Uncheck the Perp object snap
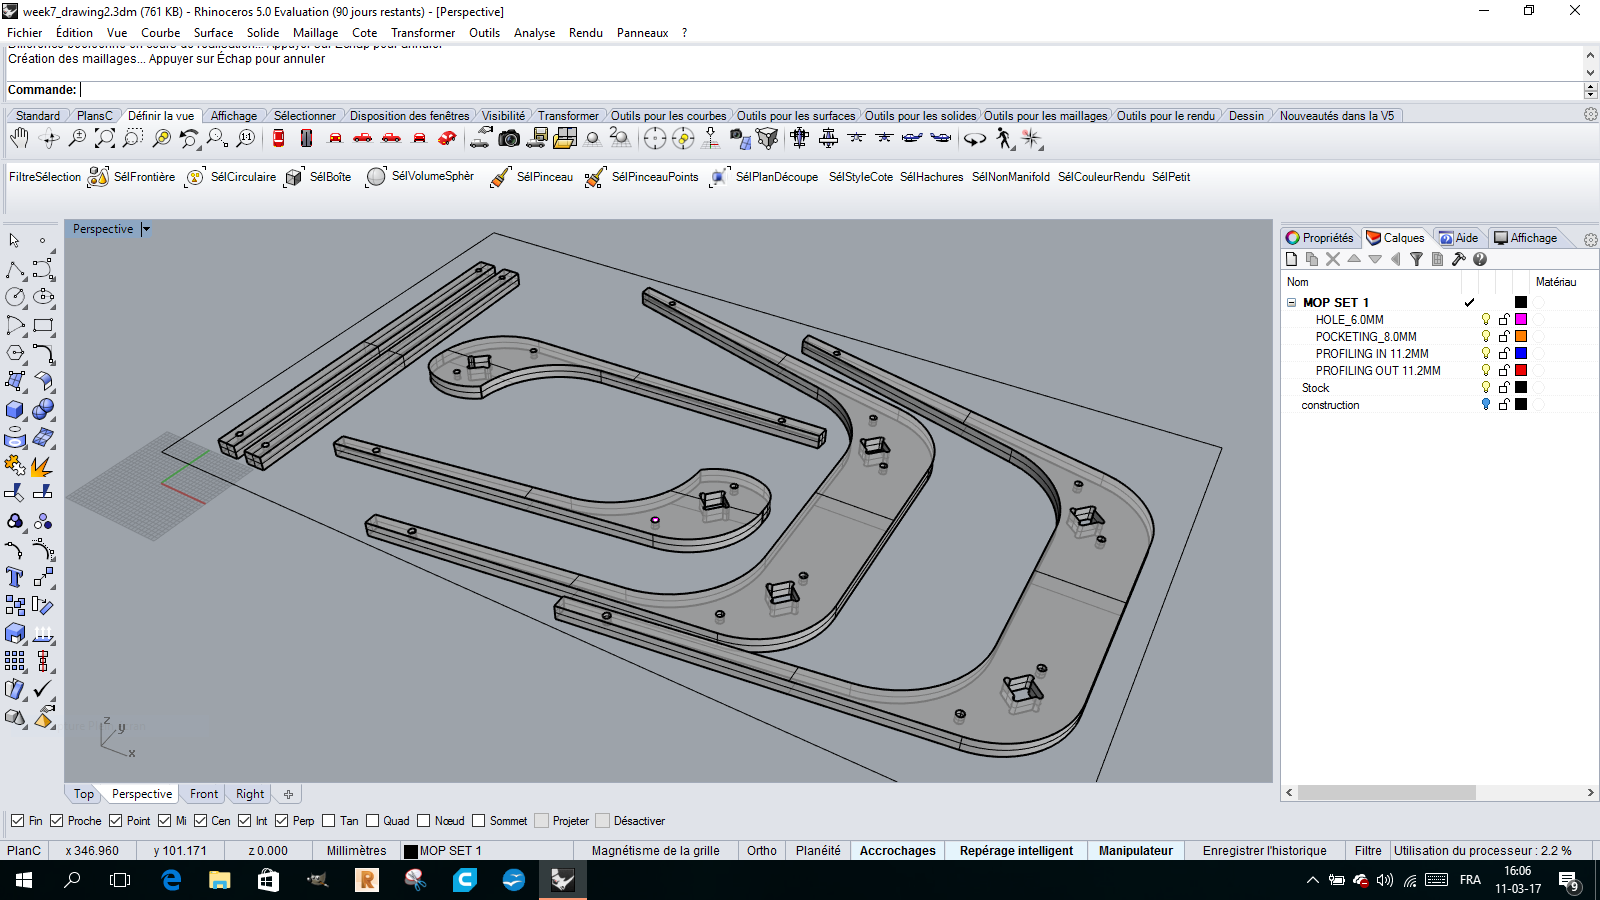1600x900 pixels. tap(282, 821)
